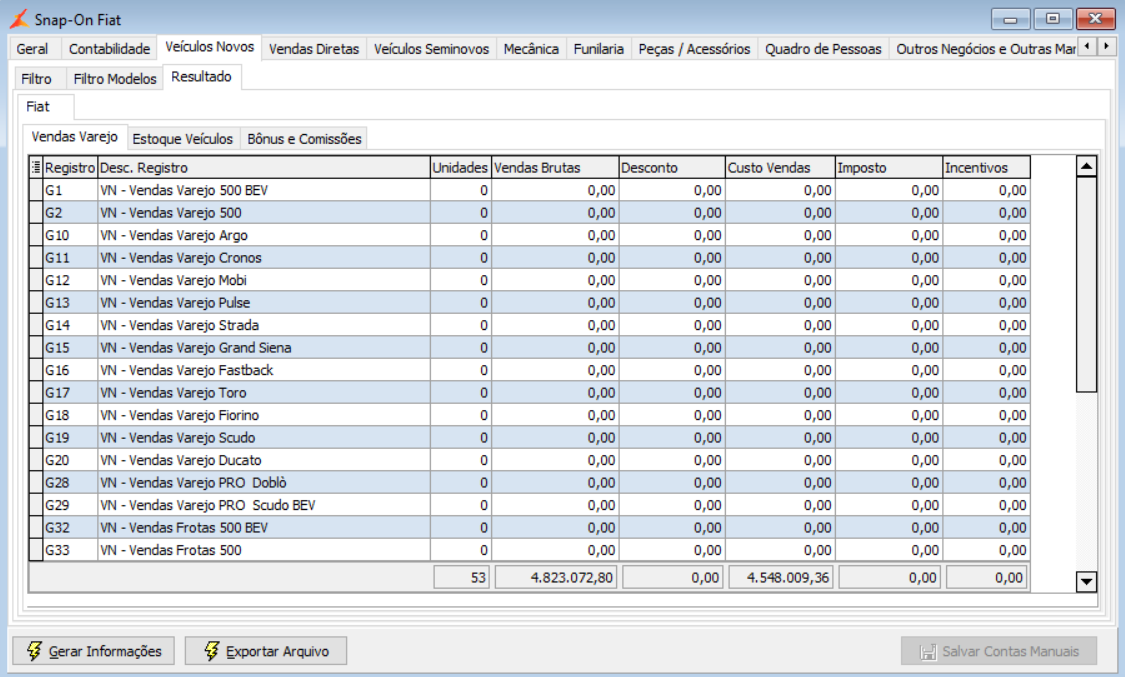This screenshot has width=1125, height=677.
Task: Switch to Bônus e Comissões tab
Action: [x=304, y=138]
